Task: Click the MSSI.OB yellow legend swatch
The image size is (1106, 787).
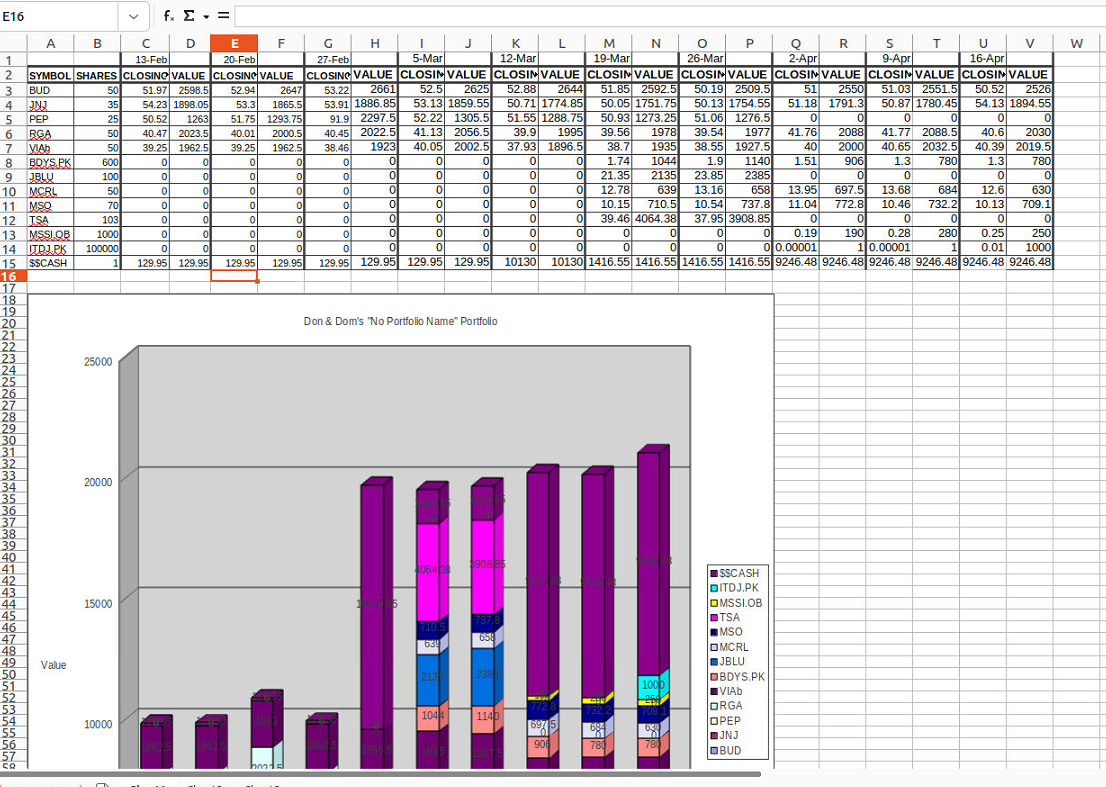Action: [x=714, y=603]
